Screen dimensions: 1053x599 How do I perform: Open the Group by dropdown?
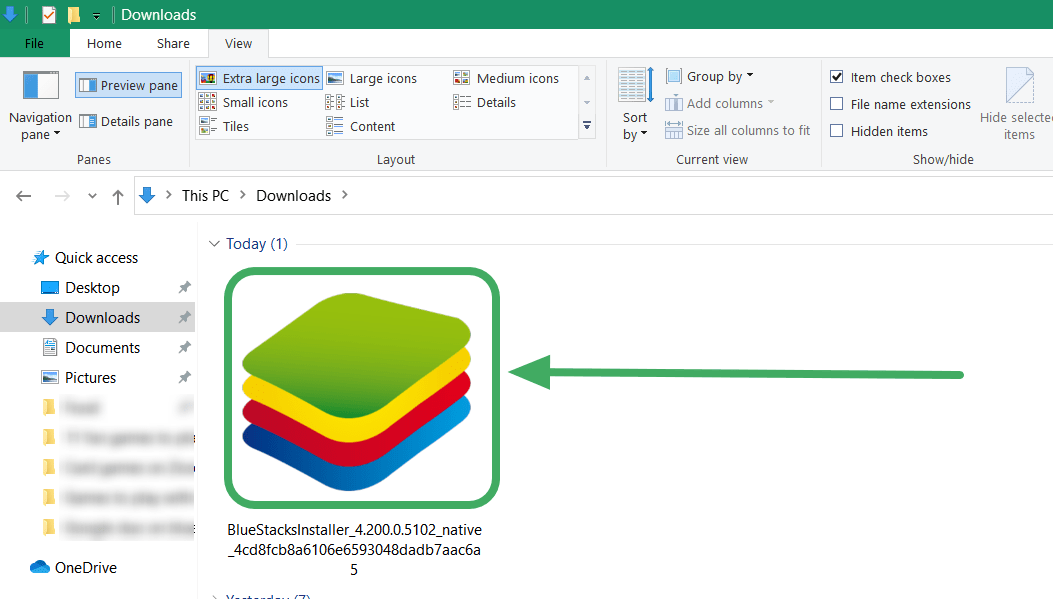[710, 77]
